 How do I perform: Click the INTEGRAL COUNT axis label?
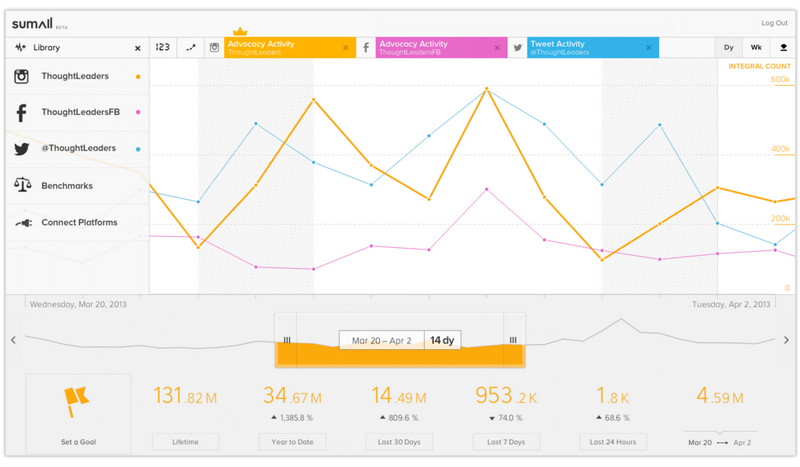coord(759,66)
